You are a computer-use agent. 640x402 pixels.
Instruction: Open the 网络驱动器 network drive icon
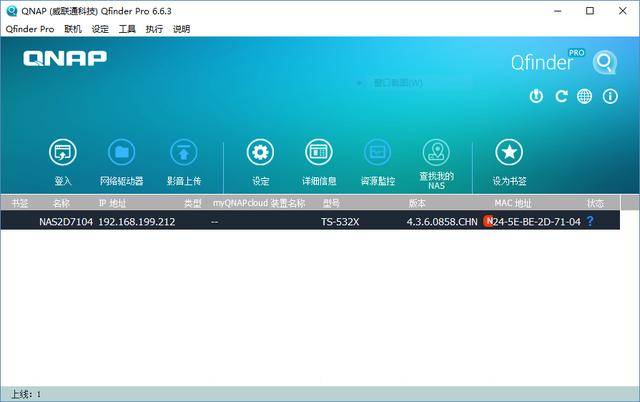pos(122,152)
